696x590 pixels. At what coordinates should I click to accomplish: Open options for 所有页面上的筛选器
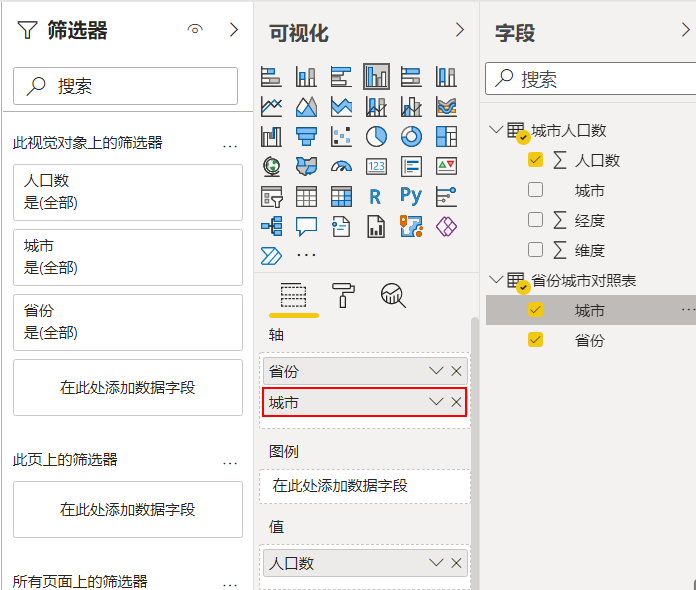click(230, 585)
